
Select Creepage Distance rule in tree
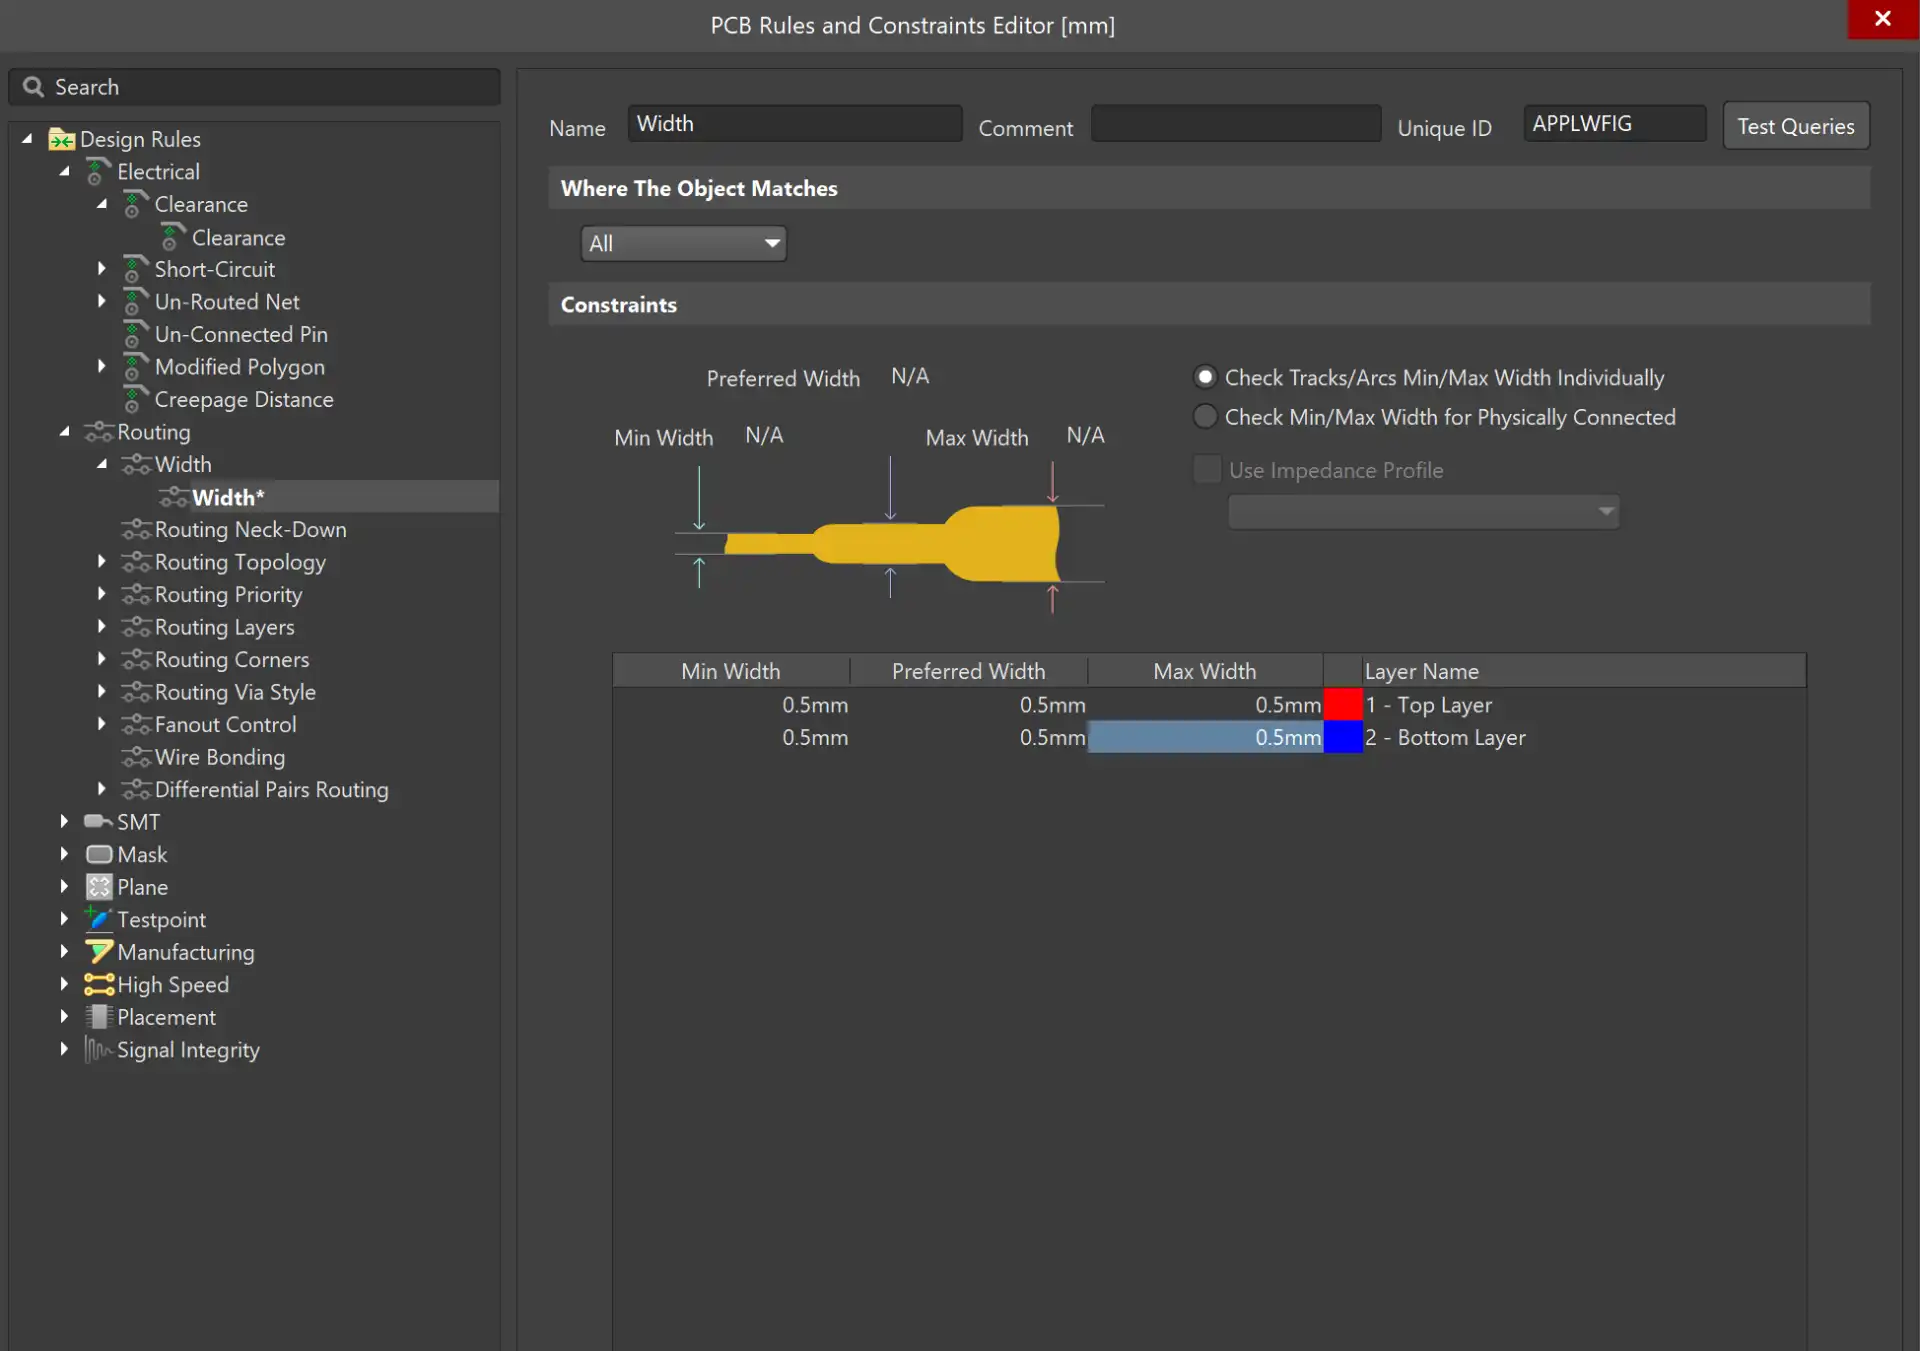243,399
